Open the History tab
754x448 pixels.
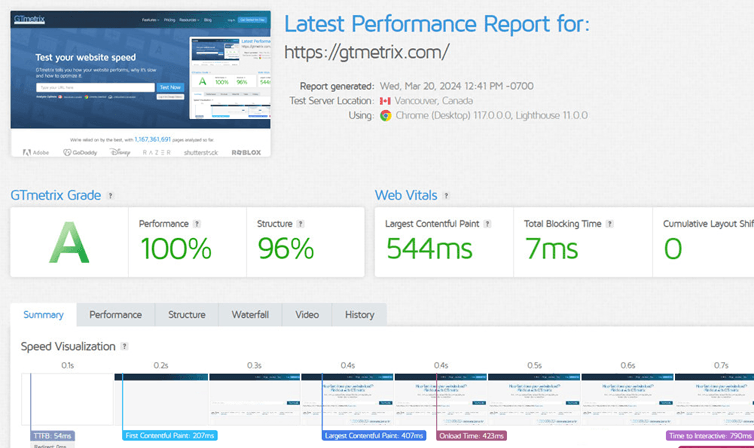coord(359,315)
